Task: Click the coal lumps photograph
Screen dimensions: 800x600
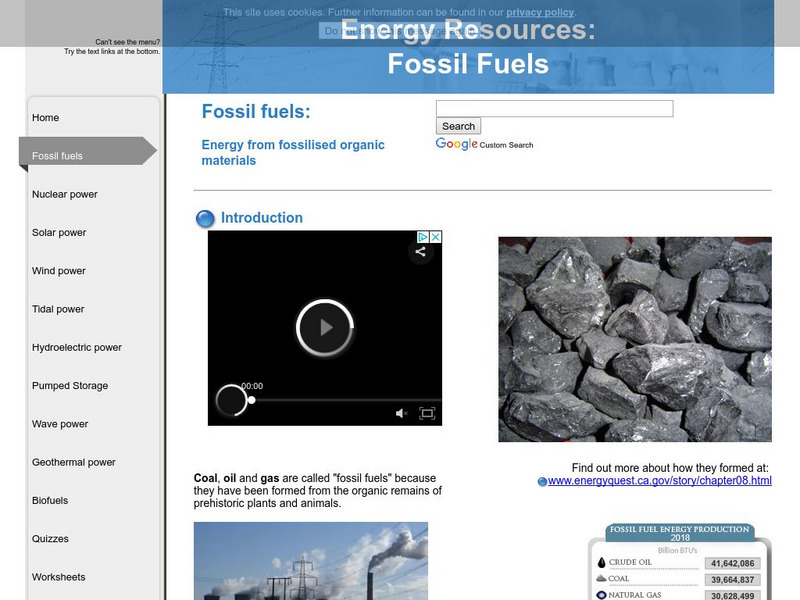Action: (635, 339)
